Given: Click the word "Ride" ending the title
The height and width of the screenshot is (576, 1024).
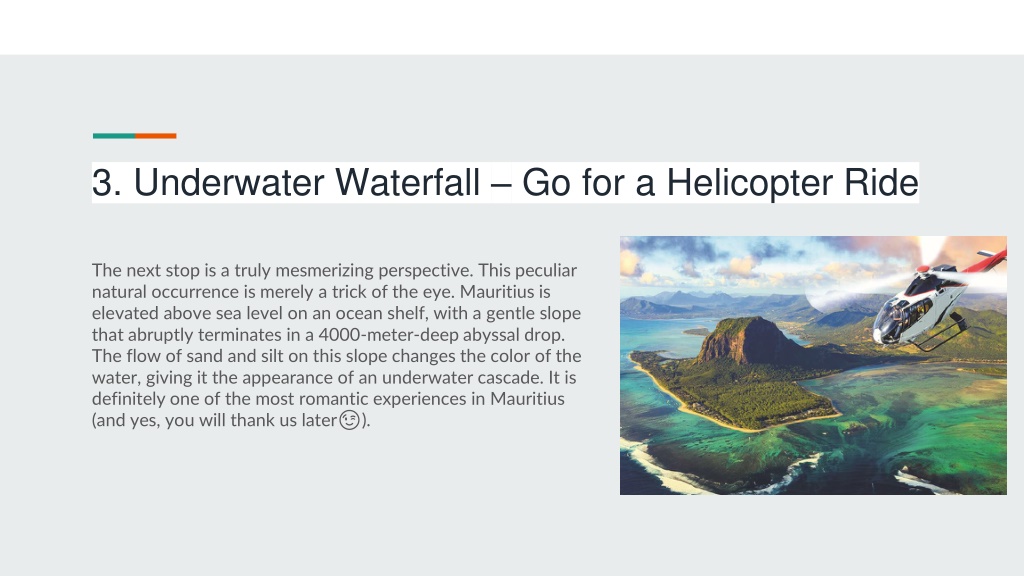Looking at the screenshot, I should coord(881,182).
